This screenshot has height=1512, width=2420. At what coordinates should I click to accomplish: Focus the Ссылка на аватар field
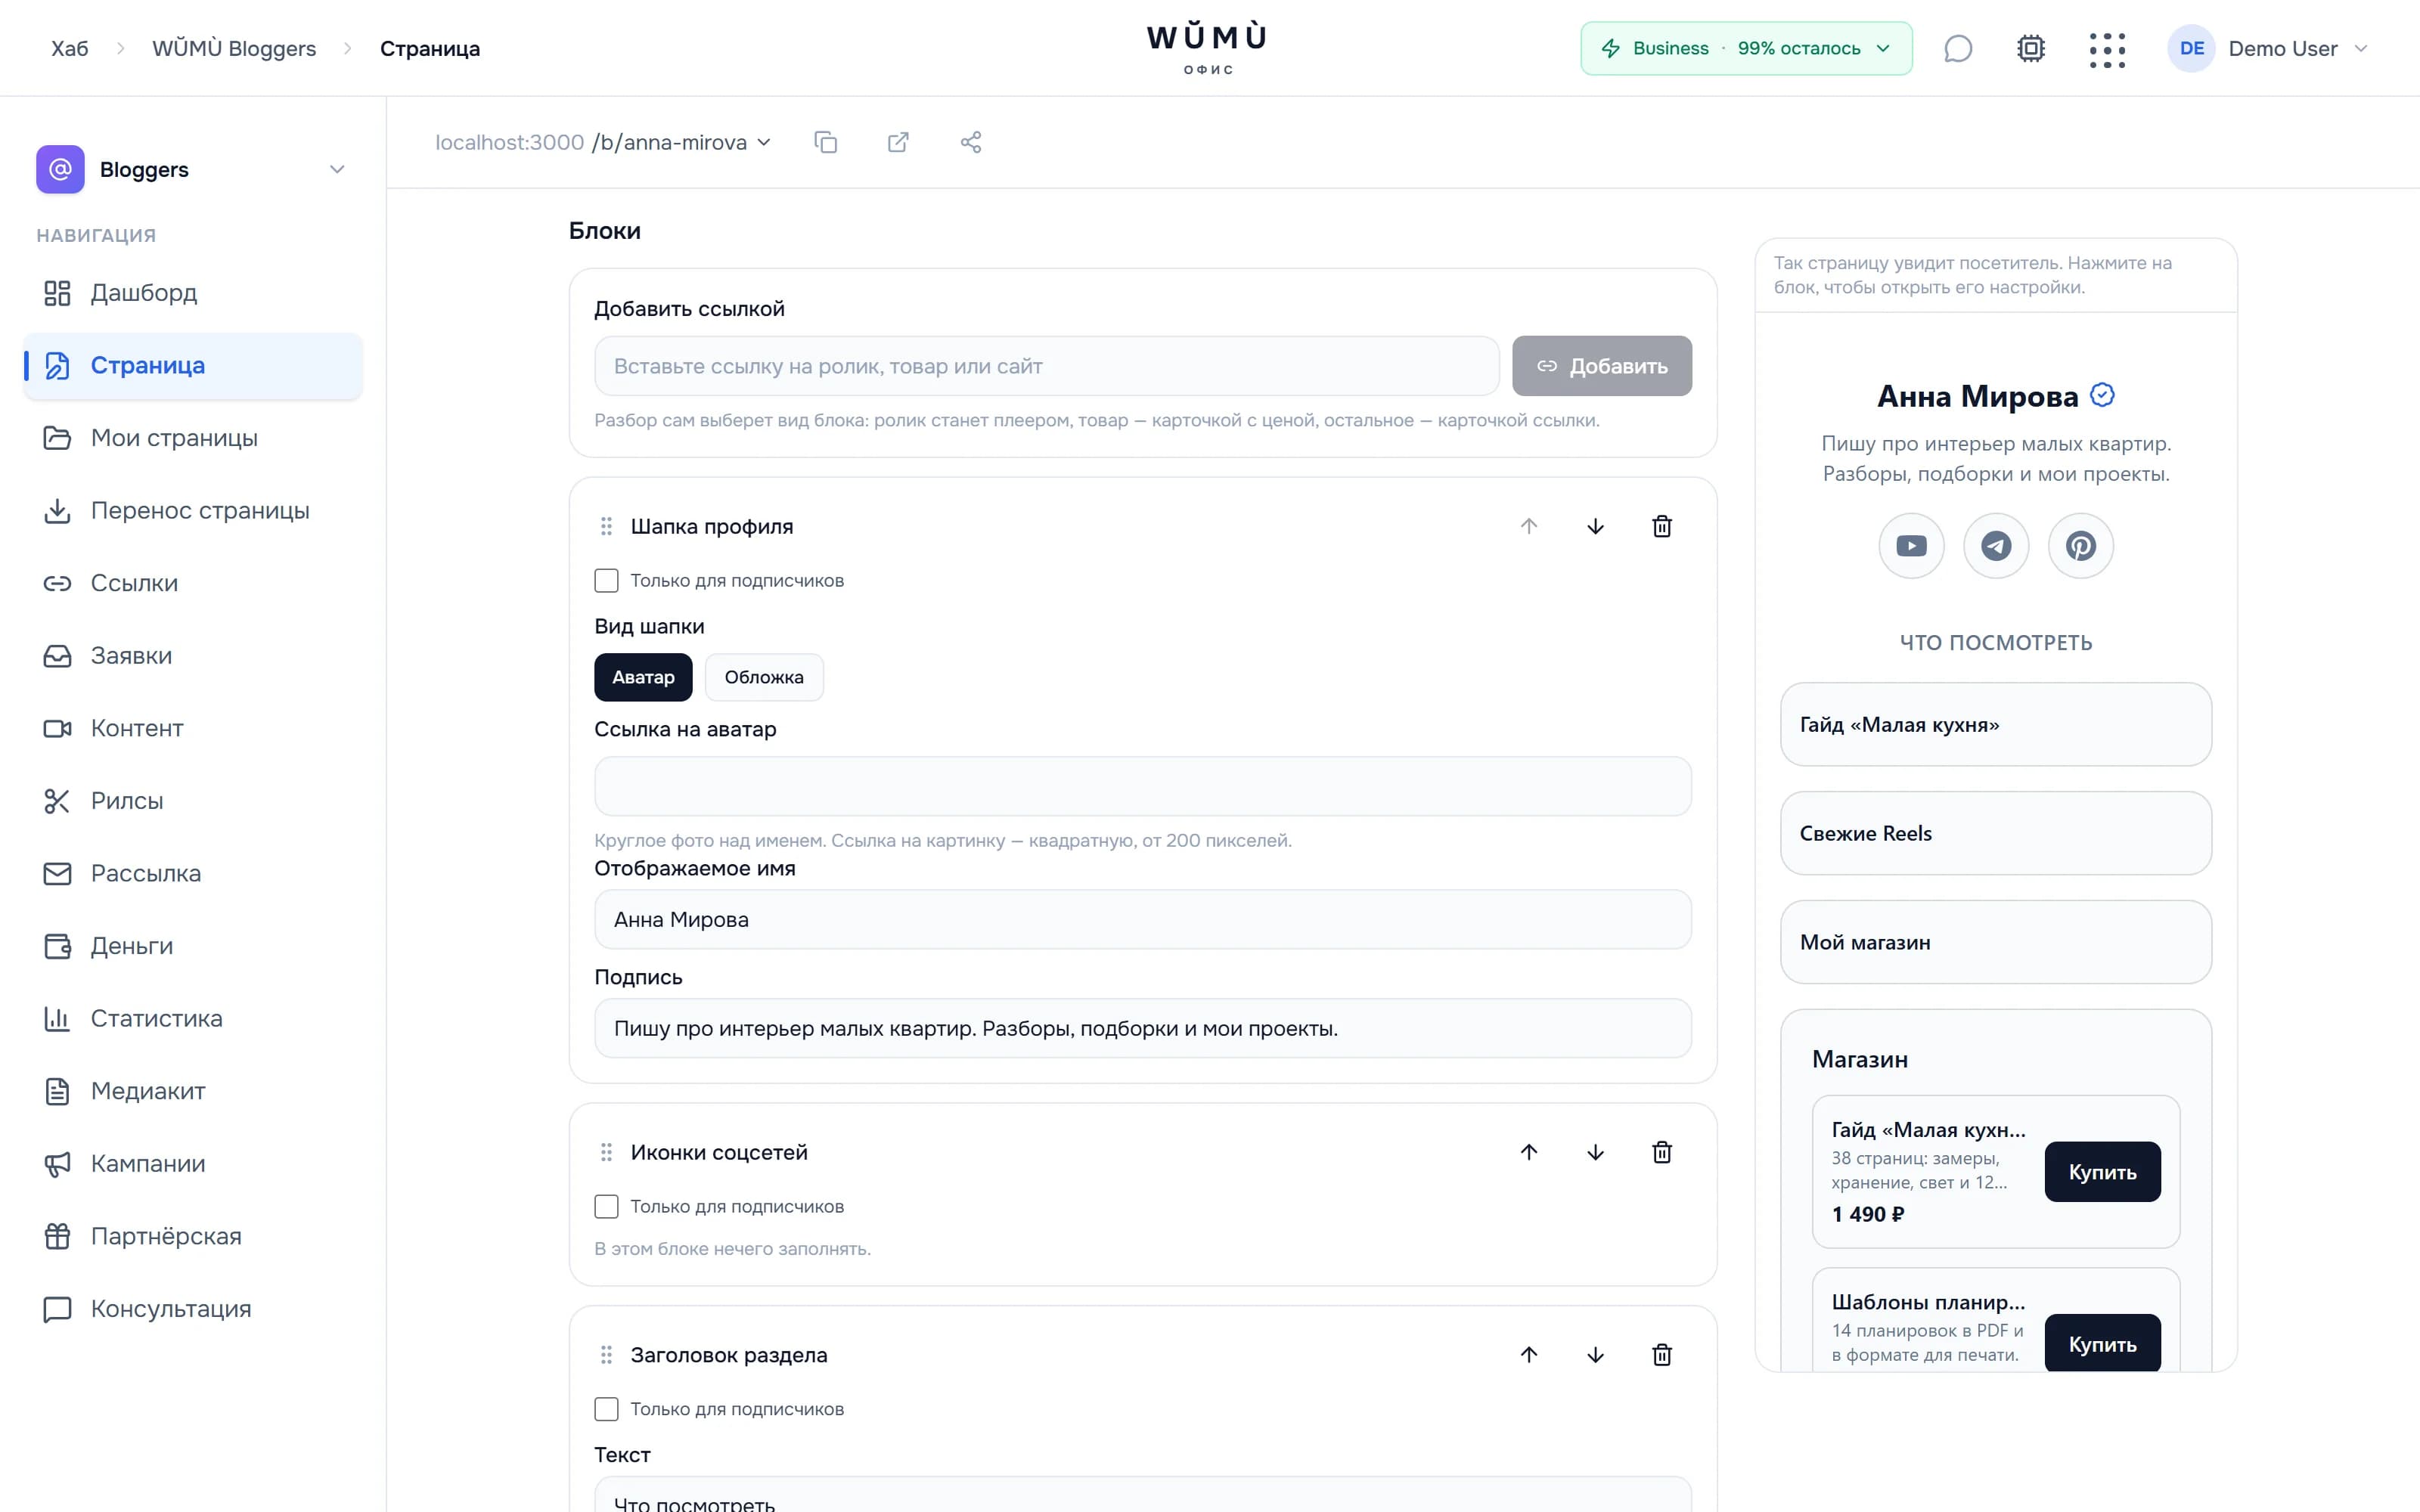click(1142, 786)
